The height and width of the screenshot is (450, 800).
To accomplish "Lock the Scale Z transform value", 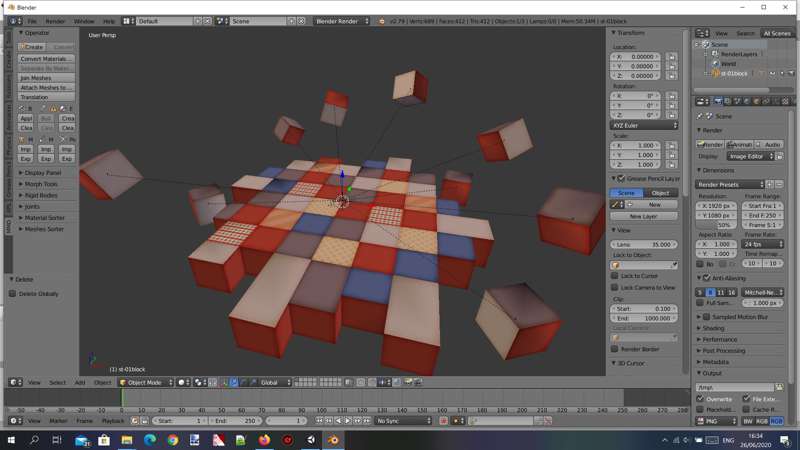I will pos(672,164).
